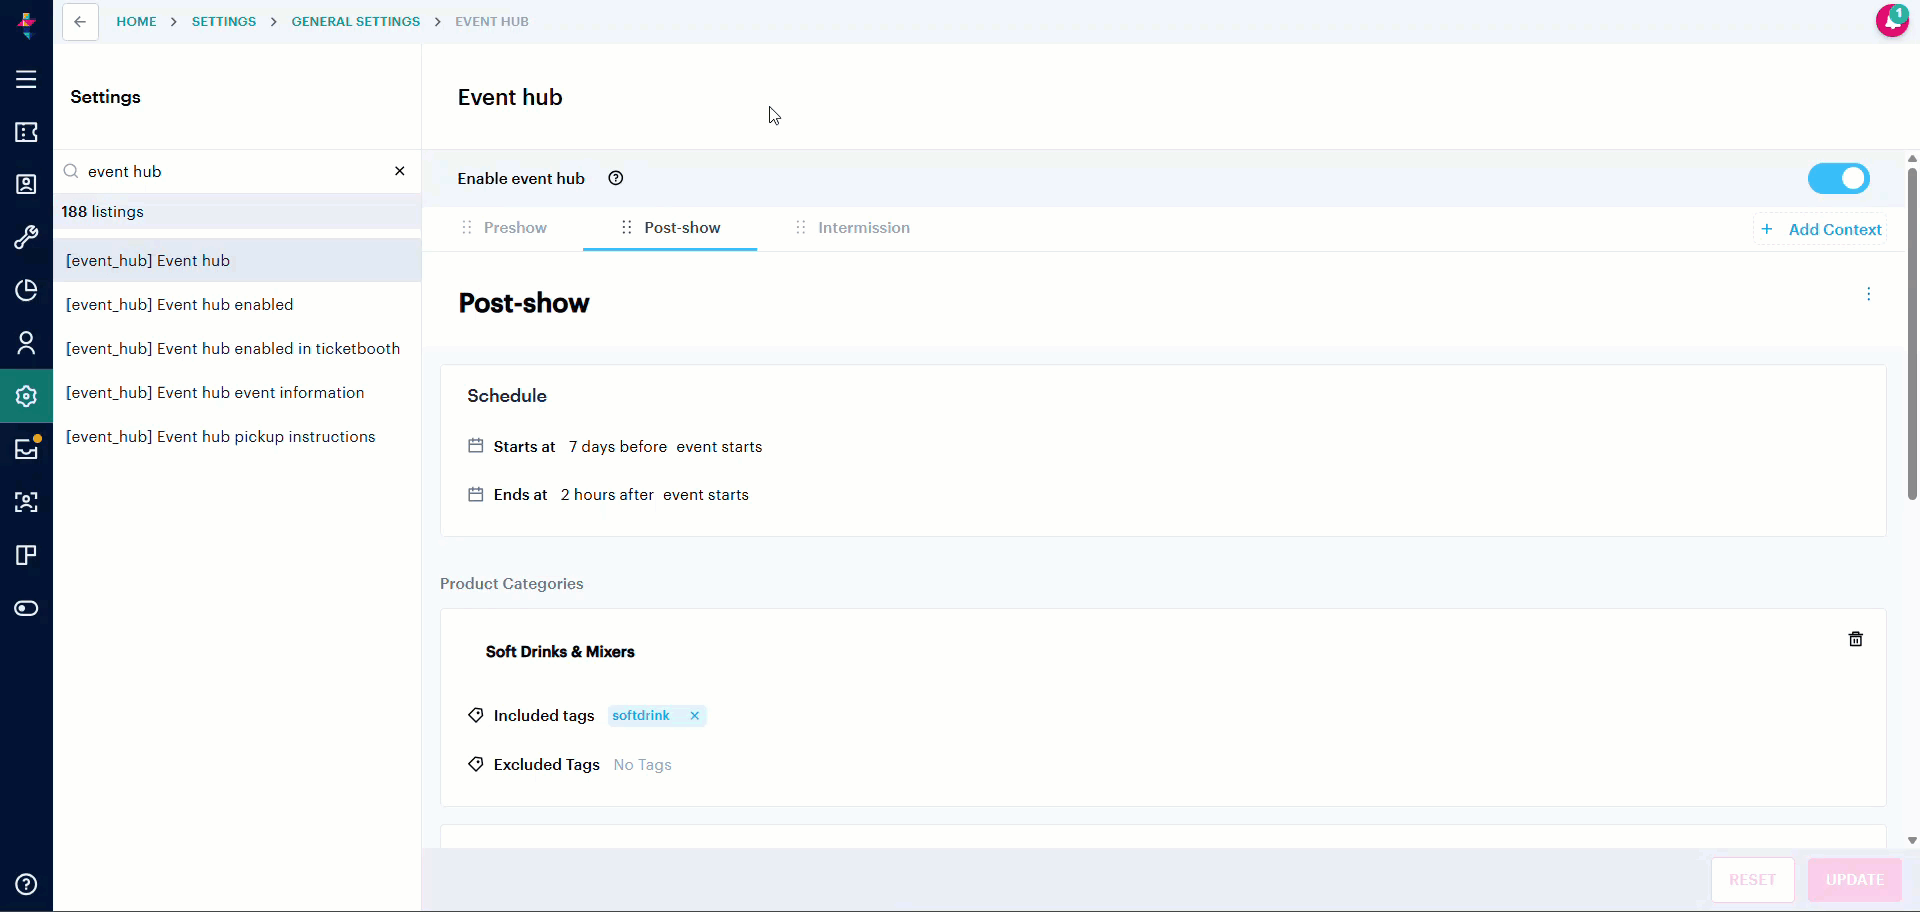Open the help question mark at sidebar bottom

click(x=26, y=884)
